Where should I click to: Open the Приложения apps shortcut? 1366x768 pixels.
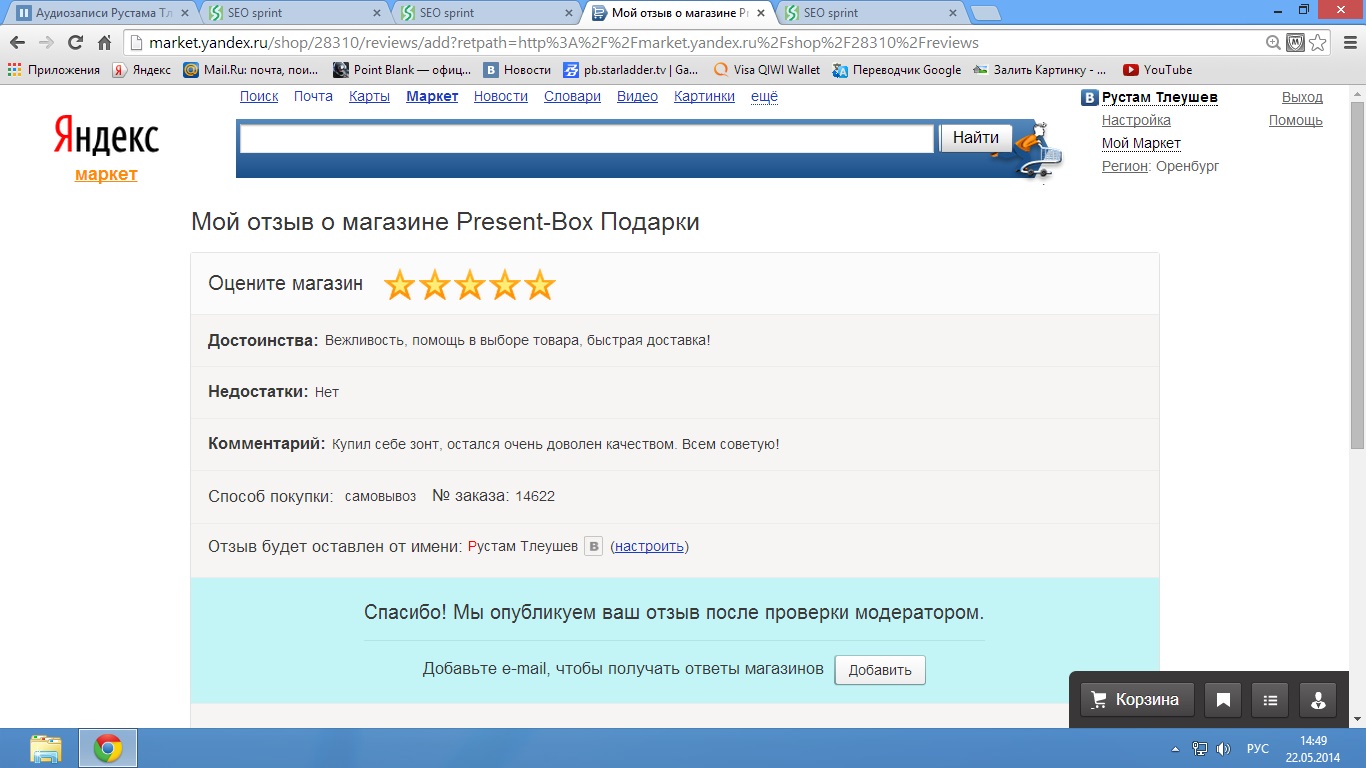pos(54,70)
